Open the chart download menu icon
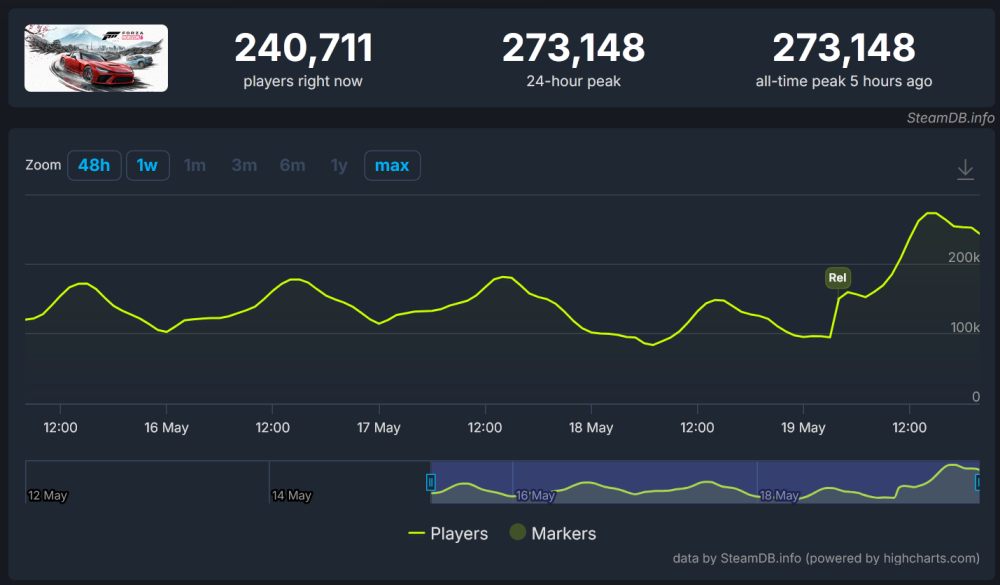 (965, 170)
